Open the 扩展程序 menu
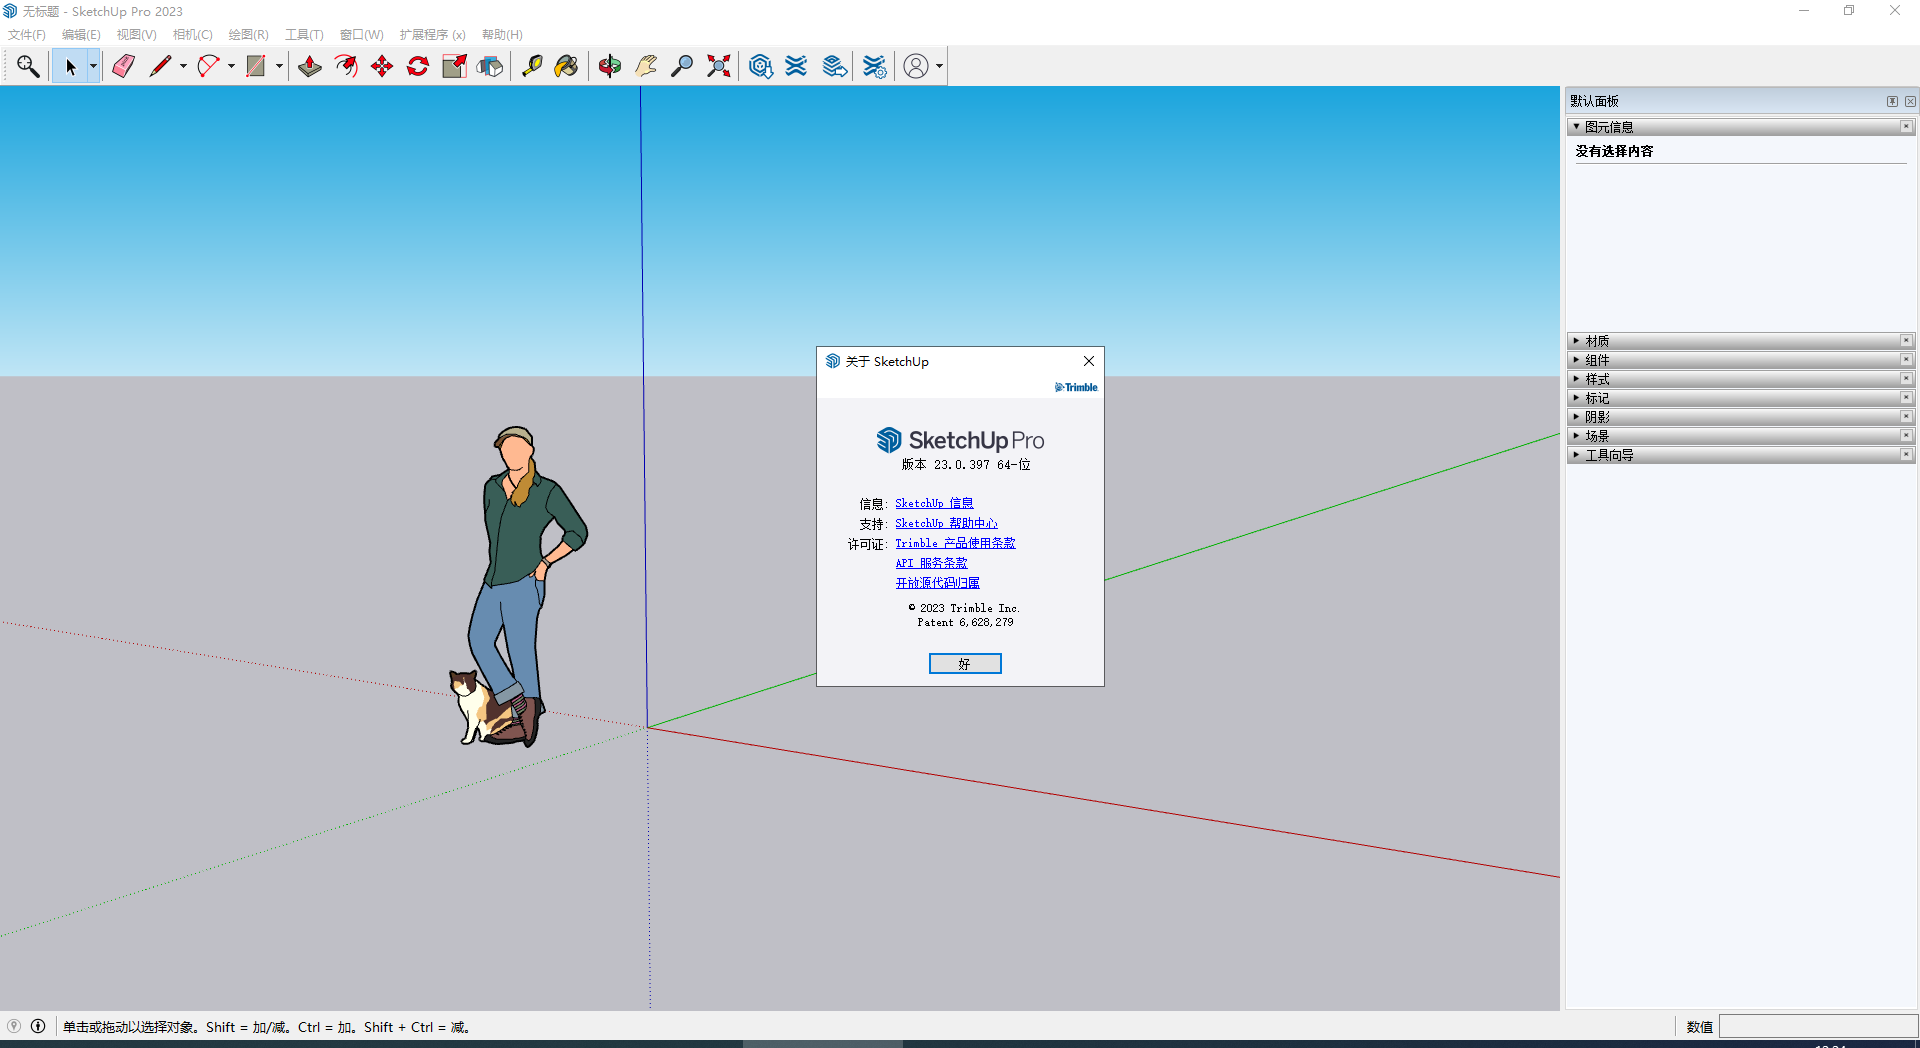 click(432, 35)
